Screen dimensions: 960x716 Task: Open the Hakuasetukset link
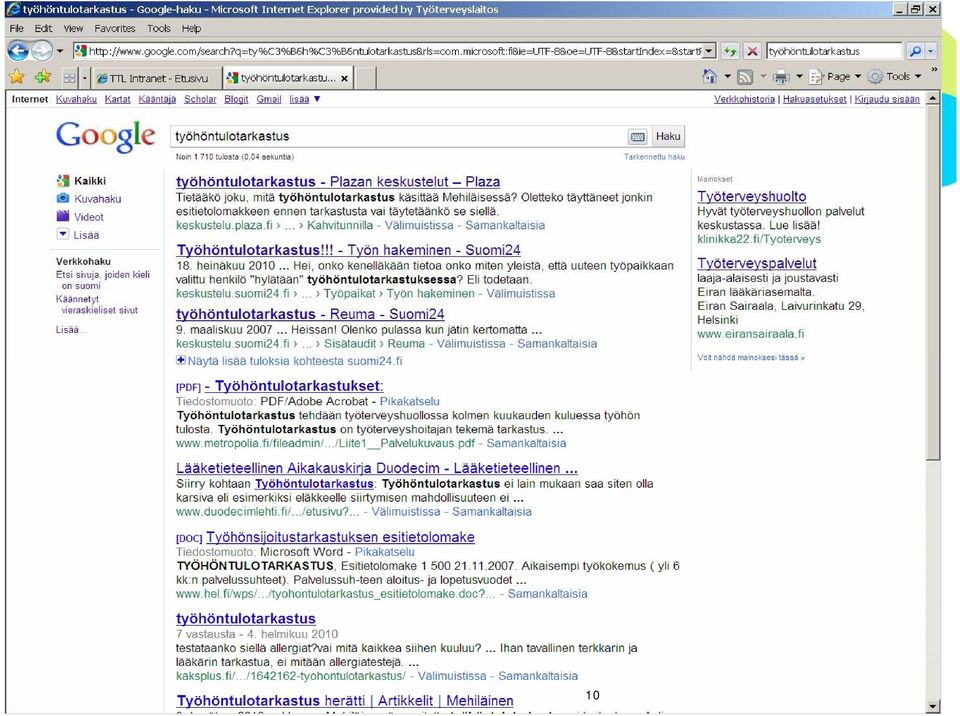(x=814, y=99)
